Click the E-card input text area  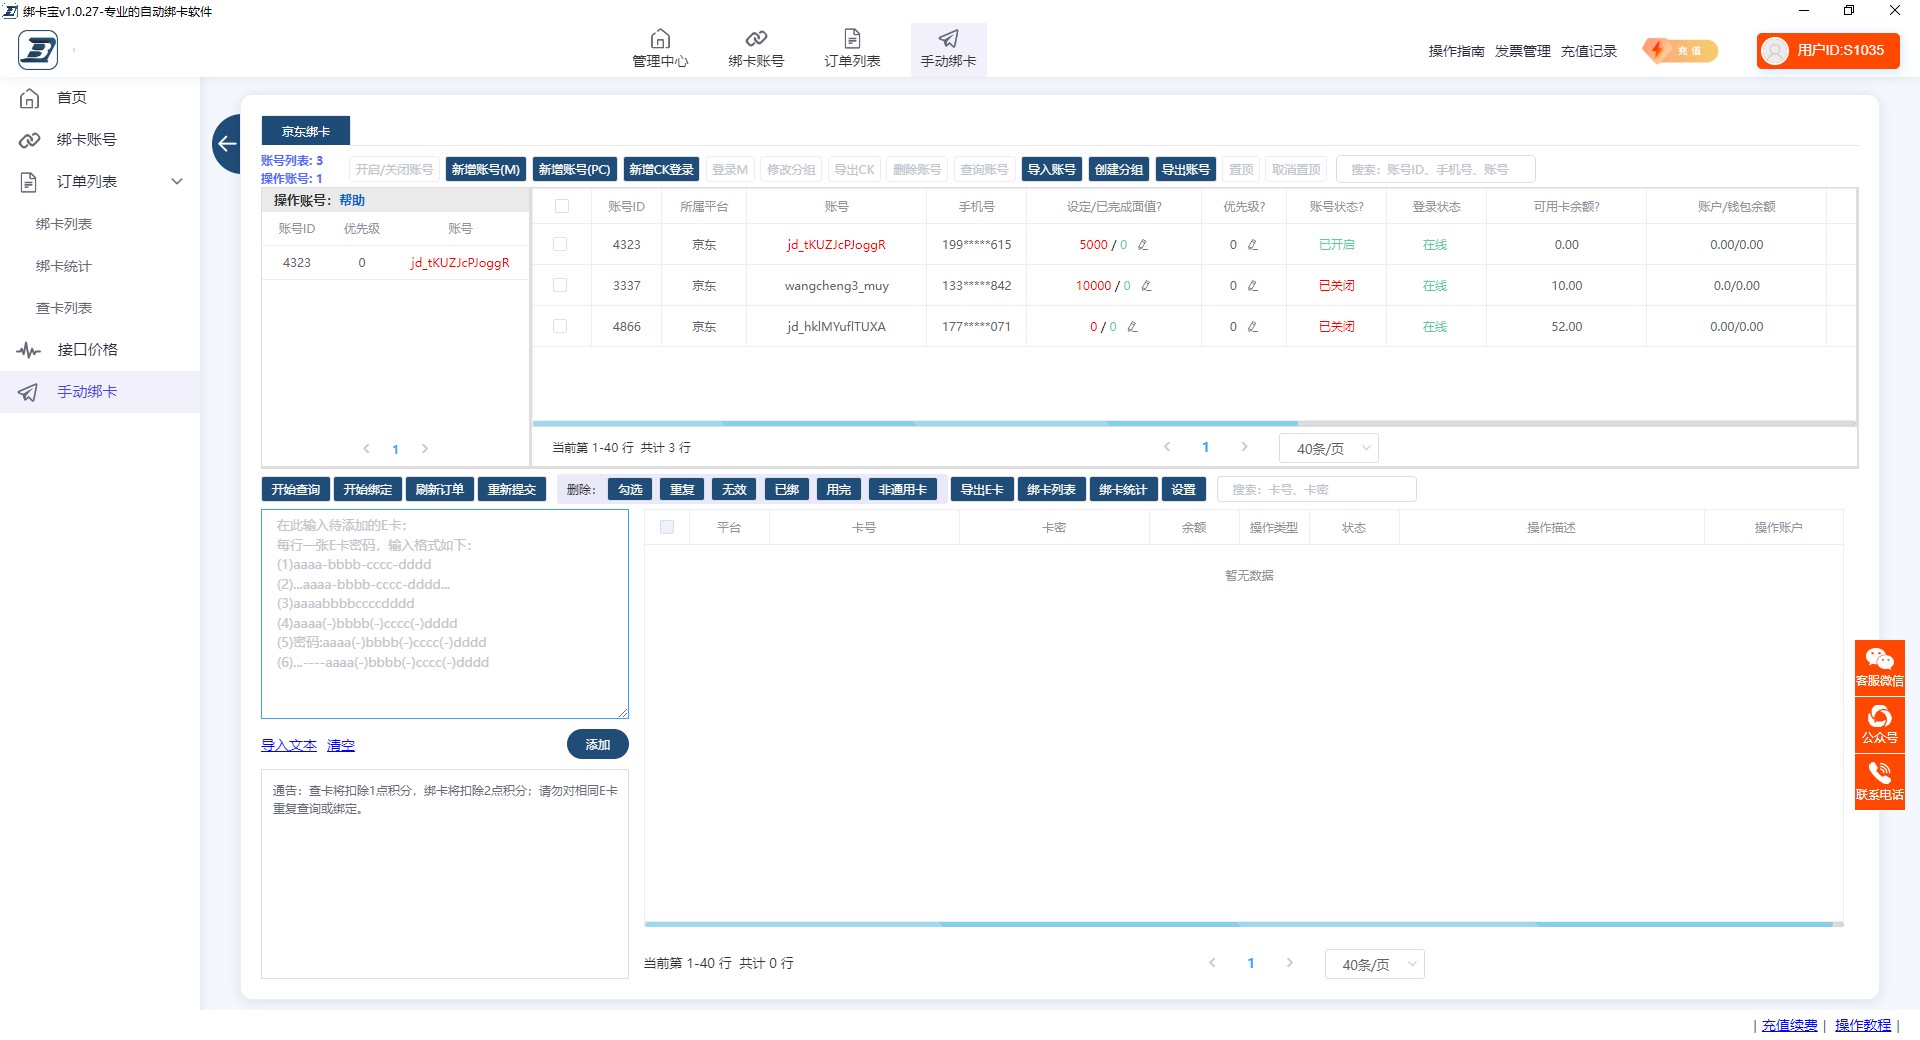[x=445, y=614]
